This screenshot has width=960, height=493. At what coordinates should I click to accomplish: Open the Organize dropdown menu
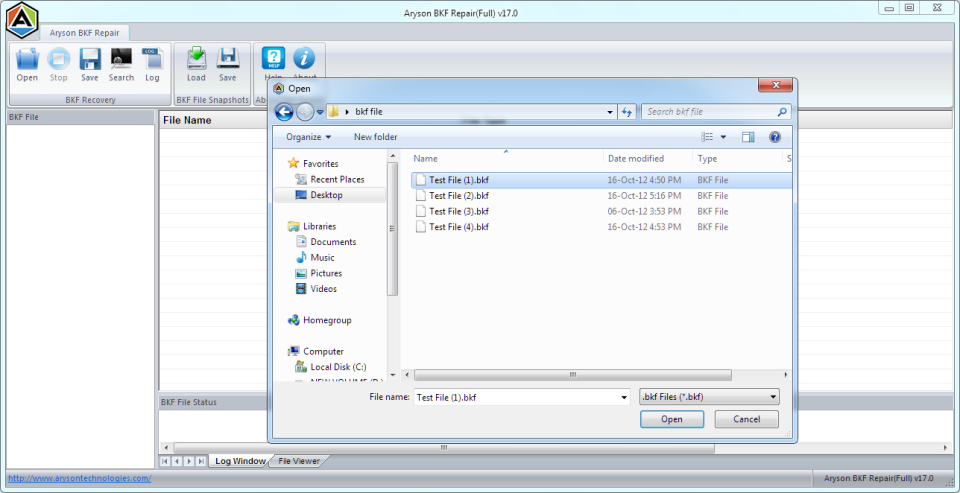[x=309, y=137]
